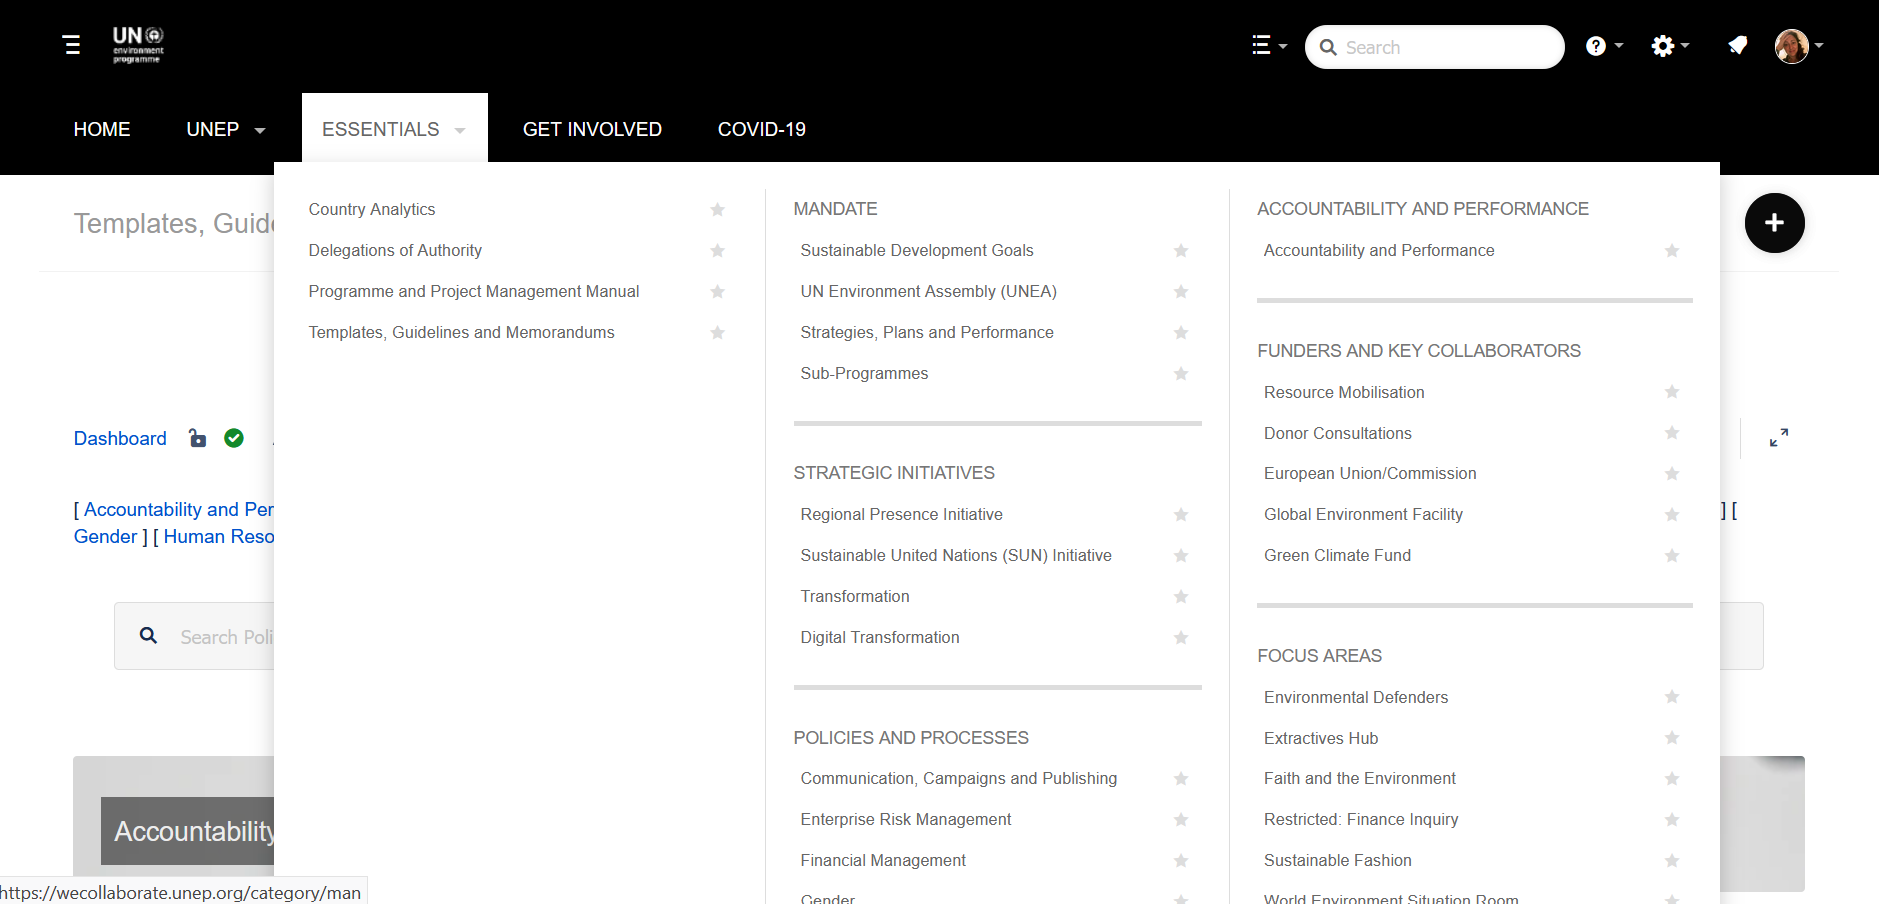Image resolution: width=1879 pixels, height=904 pixels.
Task: Click the fullscreen expand arrows icon
Action: coord(1779,438)
